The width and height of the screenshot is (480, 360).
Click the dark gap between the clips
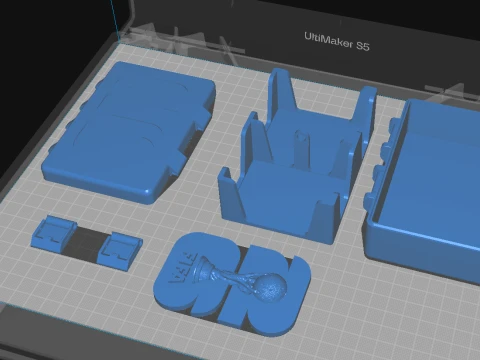click(87, 242)
